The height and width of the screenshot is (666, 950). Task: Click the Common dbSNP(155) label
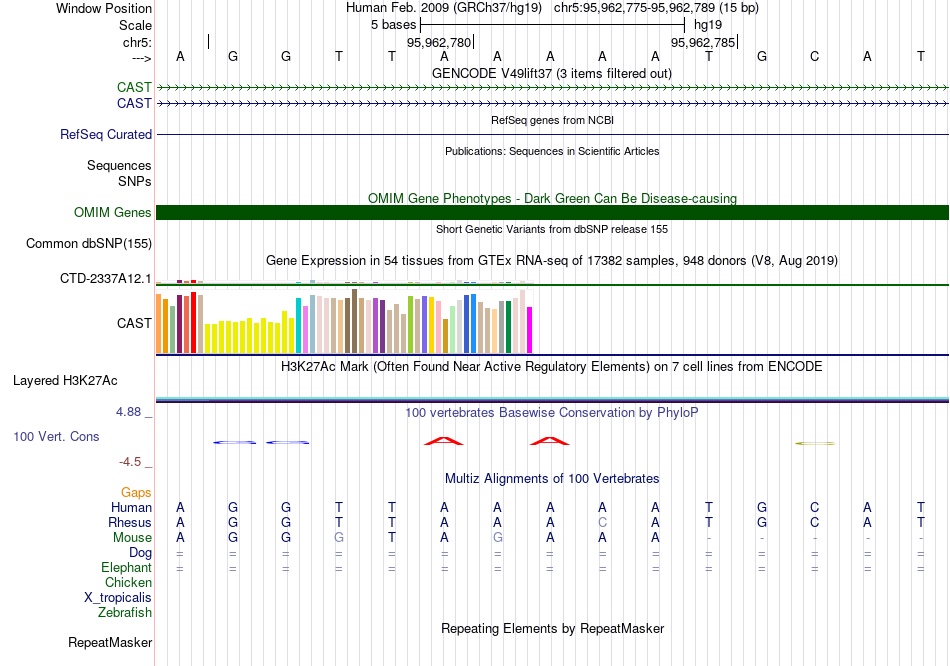(88, 244)
